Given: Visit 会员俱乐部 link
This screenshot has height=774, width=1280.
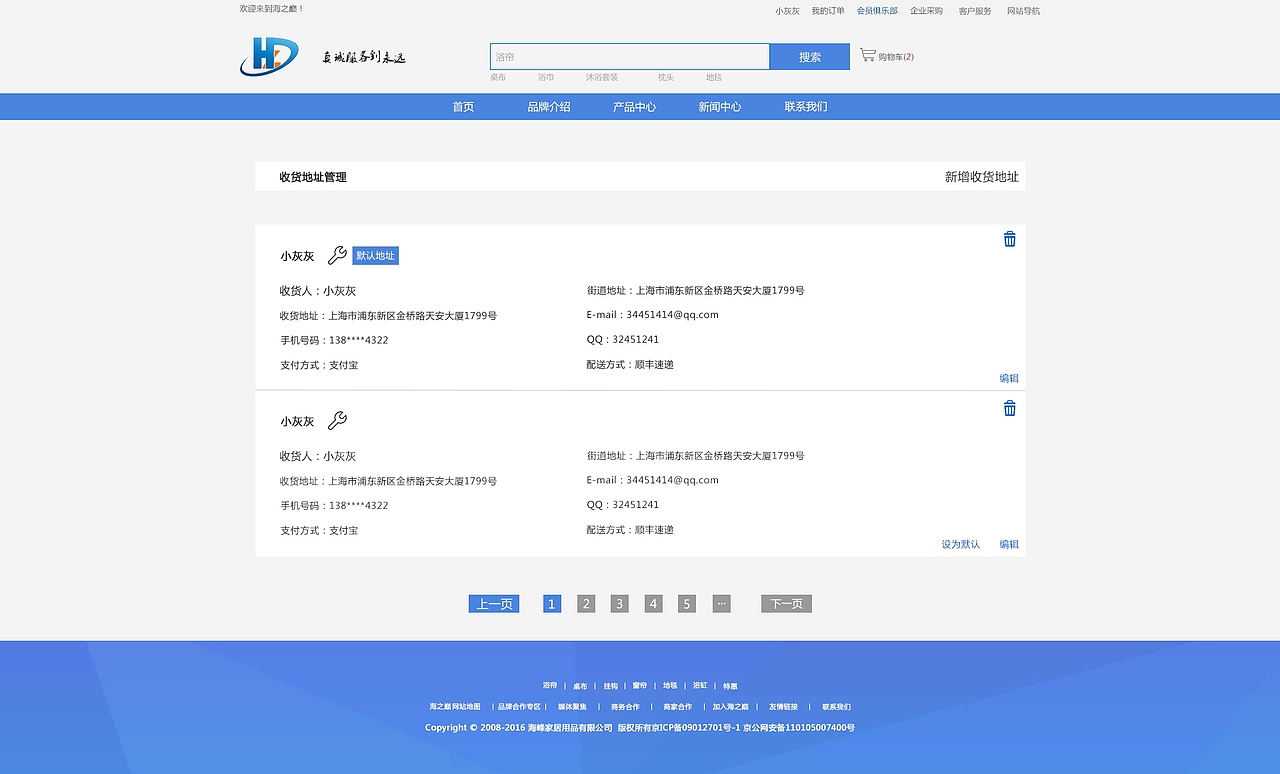Looking at the screenshot, I should pos(878,10).
